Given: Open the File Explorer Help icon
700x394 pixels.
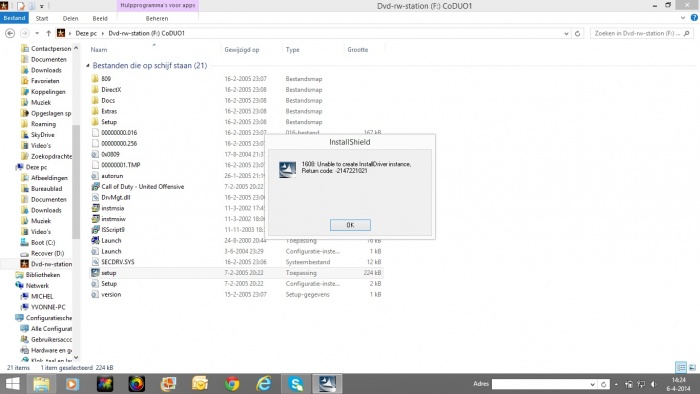Looking at the screenshot, I should point(694,18).
